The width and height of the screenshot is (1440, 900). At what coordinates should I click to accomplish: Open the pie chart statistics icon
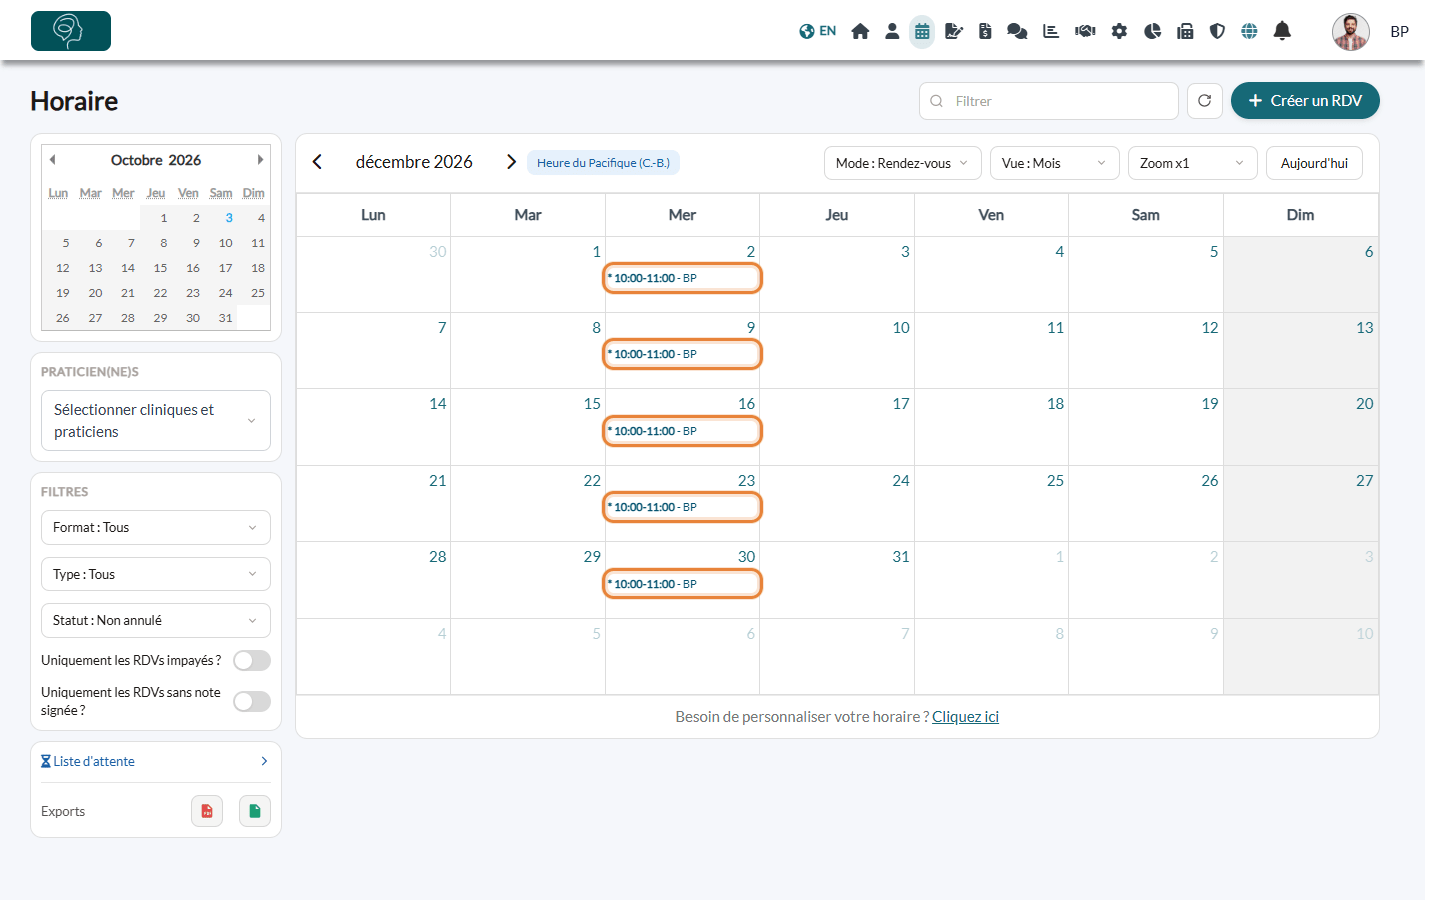1152,31
